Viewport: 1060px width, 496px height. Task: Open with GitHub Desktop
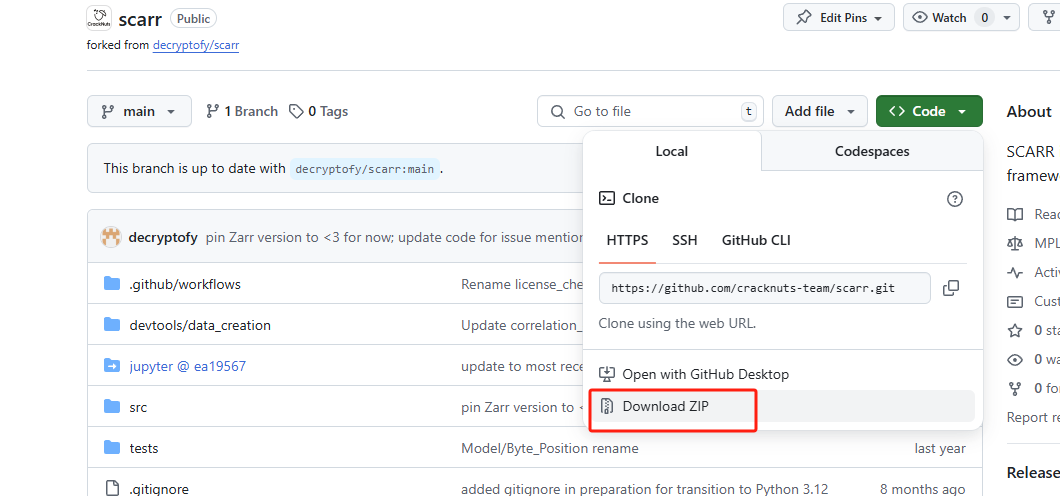click(705, 374)
